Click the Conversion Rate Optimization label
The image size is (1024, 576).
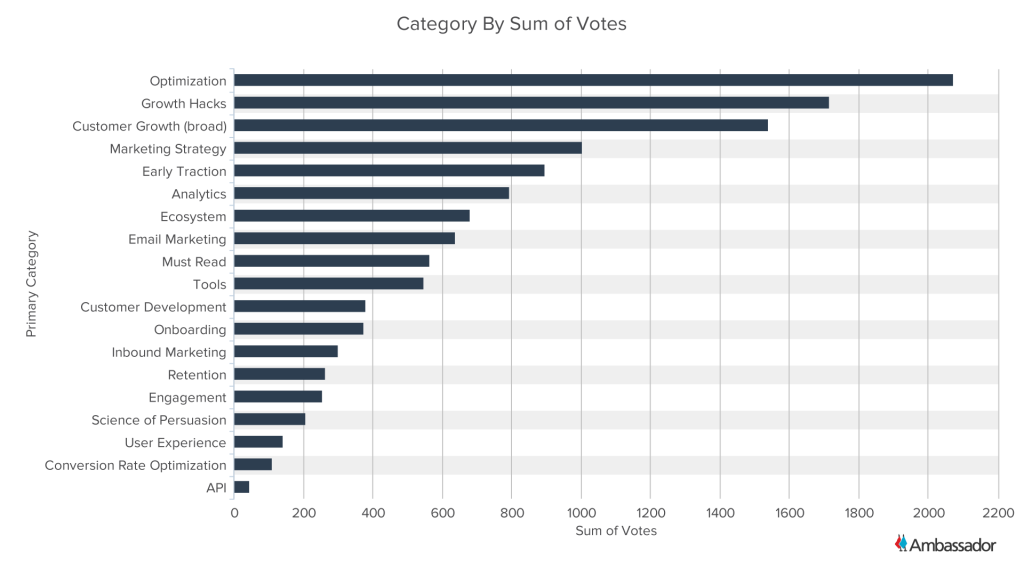point(136,465)
